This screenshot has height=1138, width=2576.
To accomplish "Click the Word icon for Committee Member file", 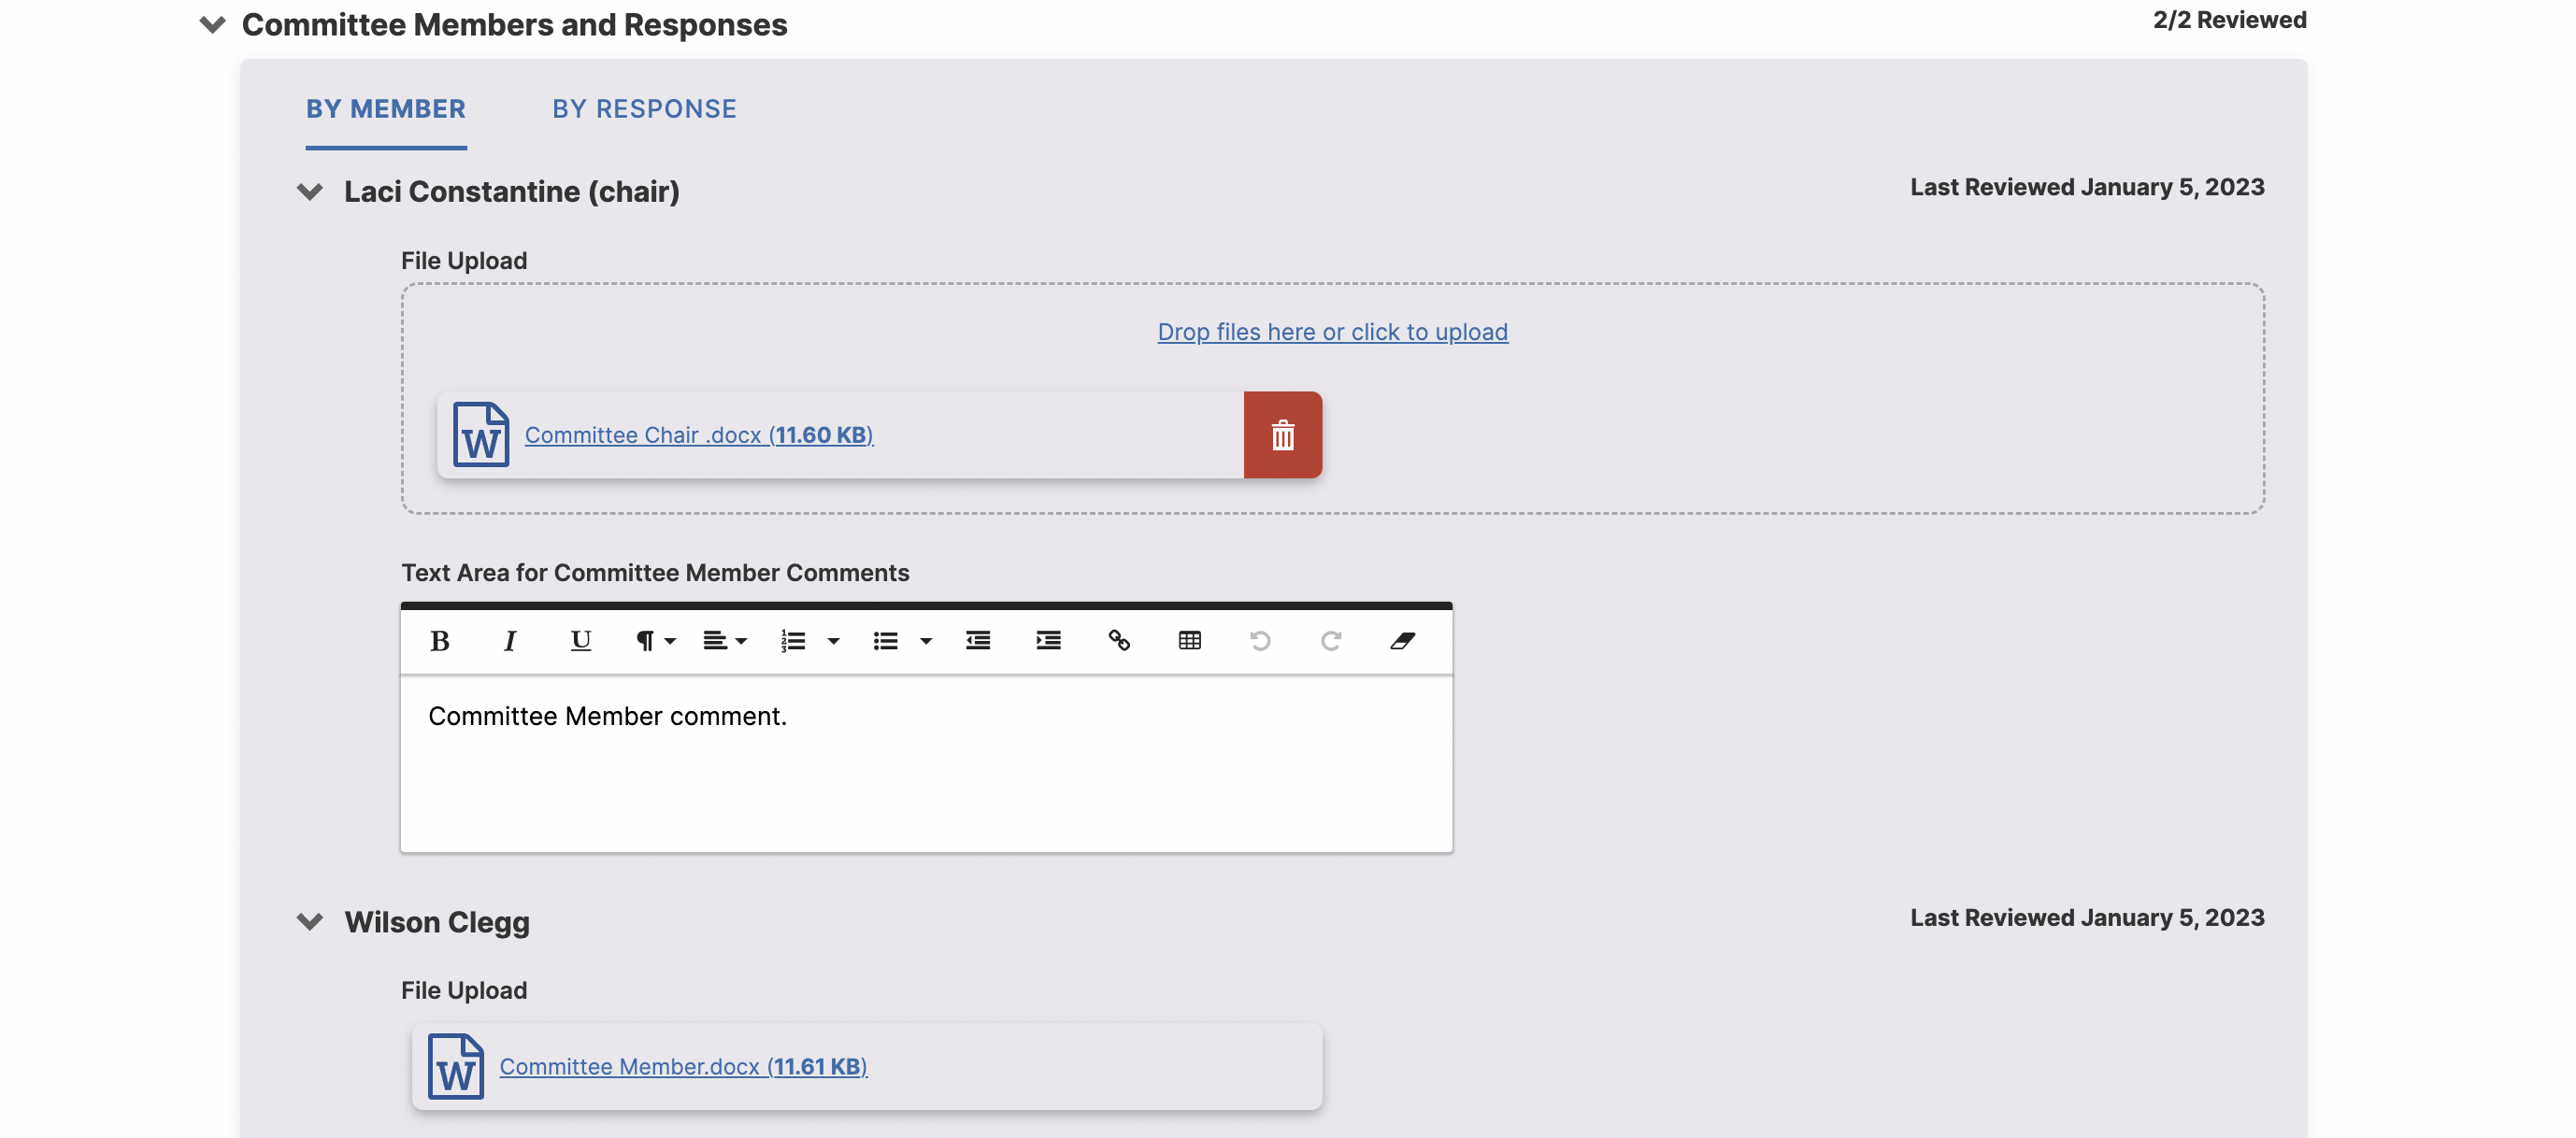I will [456, 1066].
